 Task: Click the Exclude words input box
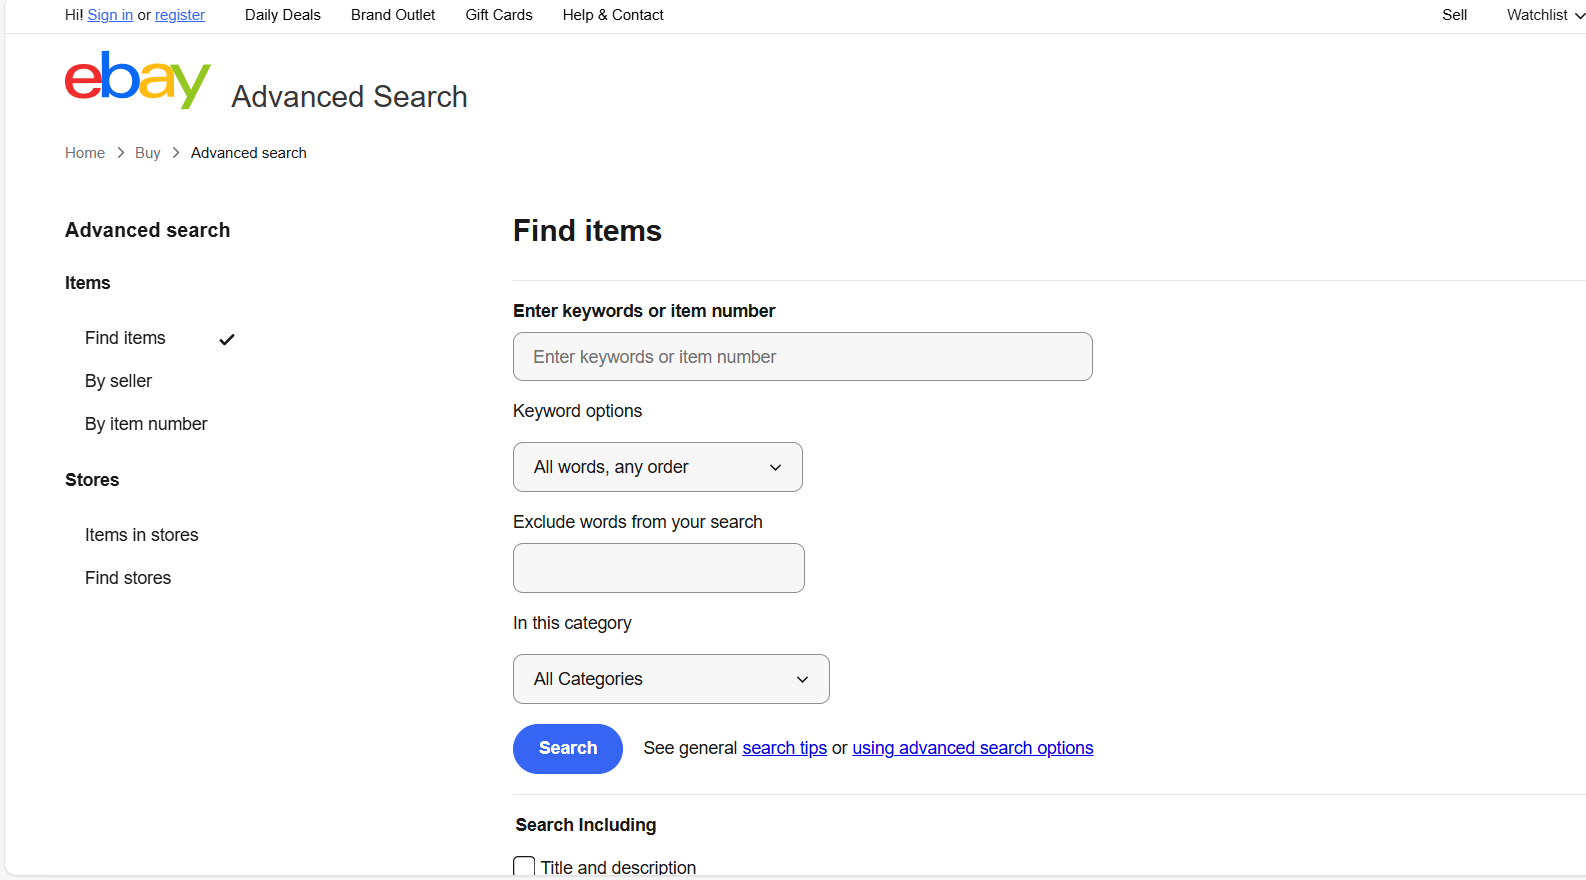tap(658, 568)
